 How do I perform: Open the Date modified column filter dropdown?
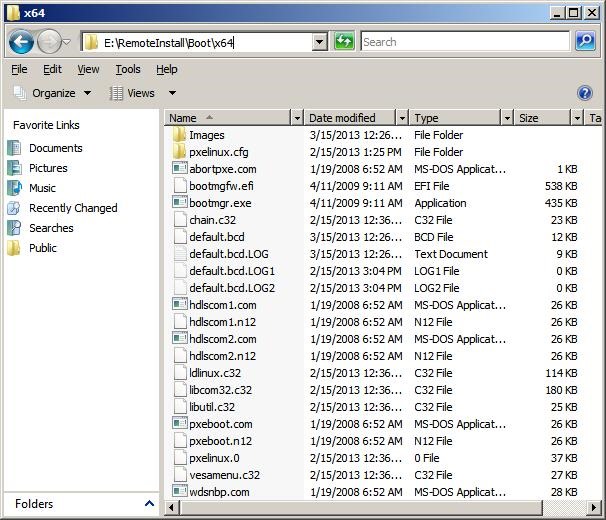[x=402, y=118]
